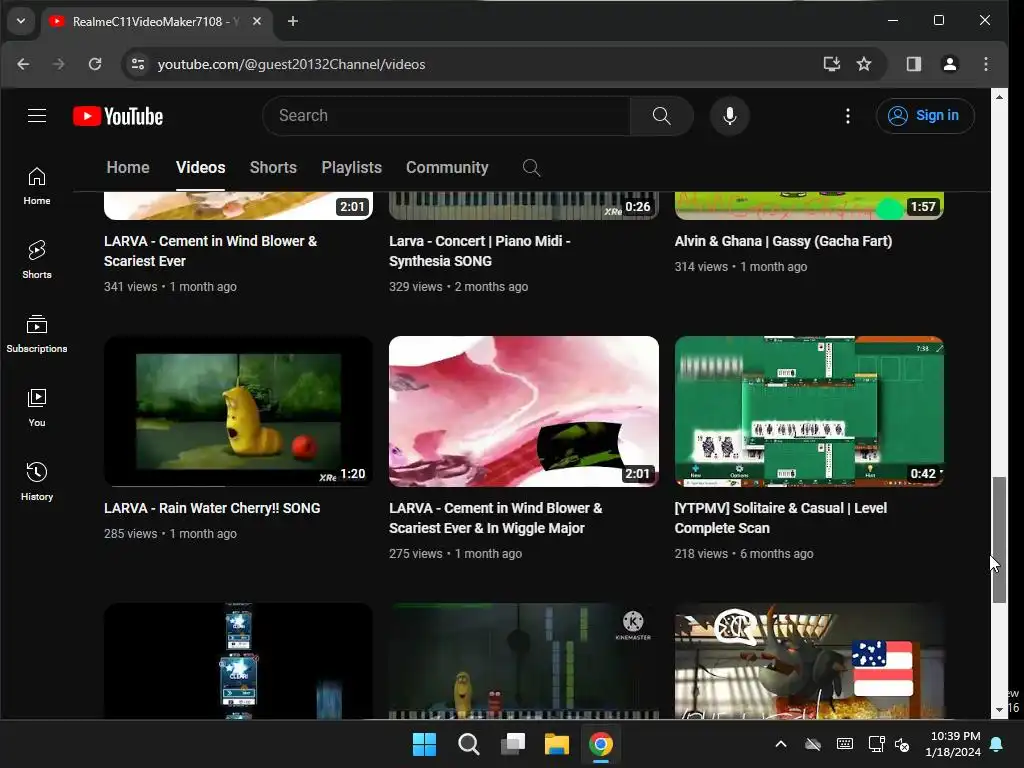
Task: Open taskbar Search
Action: click(x=468, y=744)
